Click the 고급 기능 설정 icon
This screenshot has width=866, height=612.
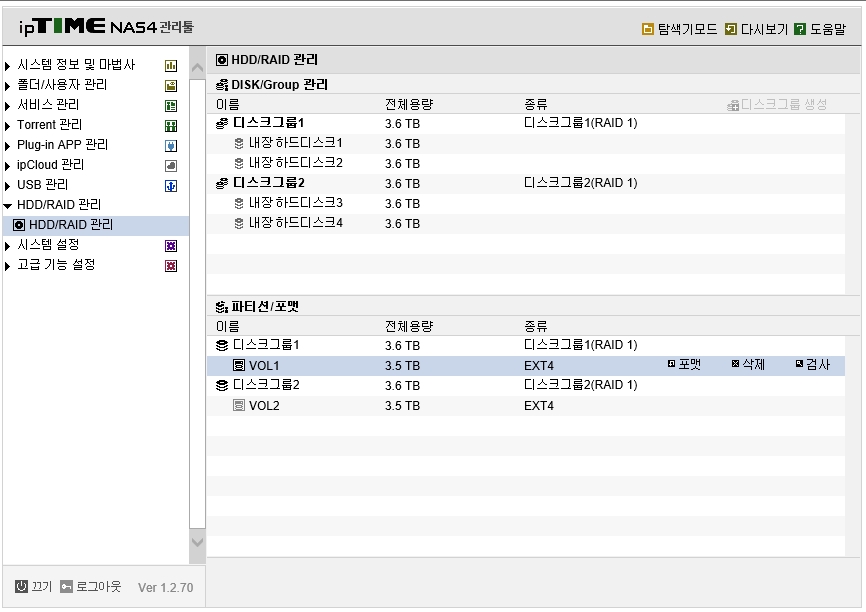click(x=171, y=266)
